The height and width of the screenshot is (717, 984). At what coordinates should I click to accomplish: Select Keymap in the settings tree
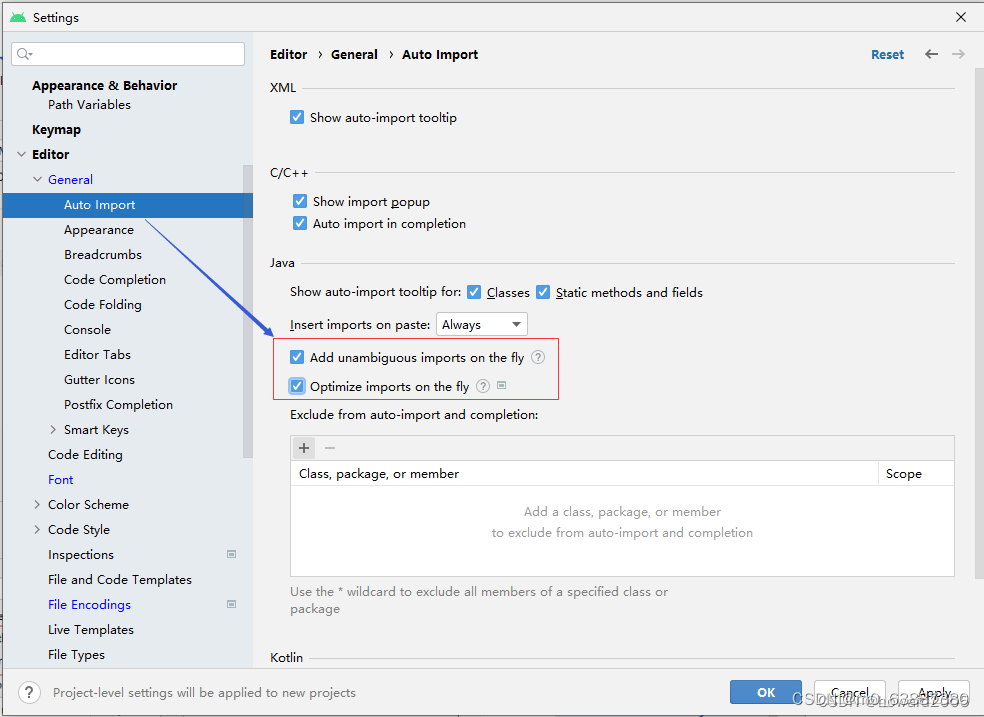click(x=56, y=130)
